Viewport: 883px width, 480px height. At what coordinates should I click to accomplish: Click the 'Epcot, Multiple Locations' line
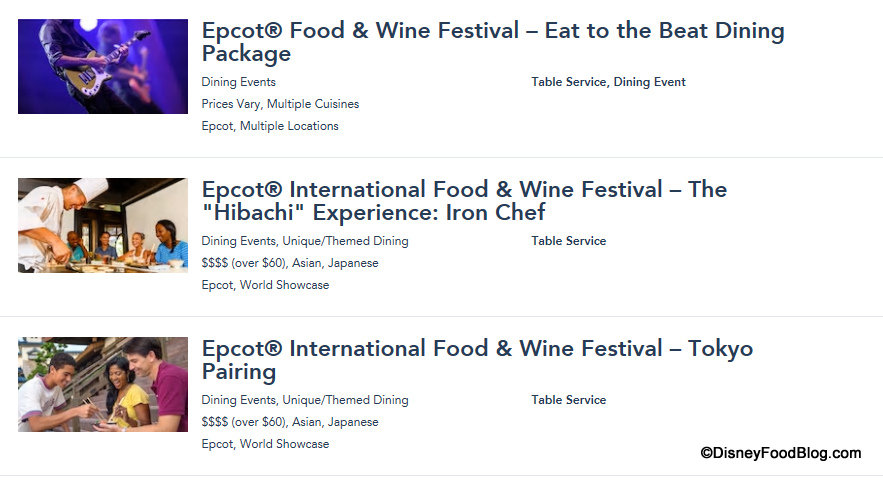[x=270, y=126]
